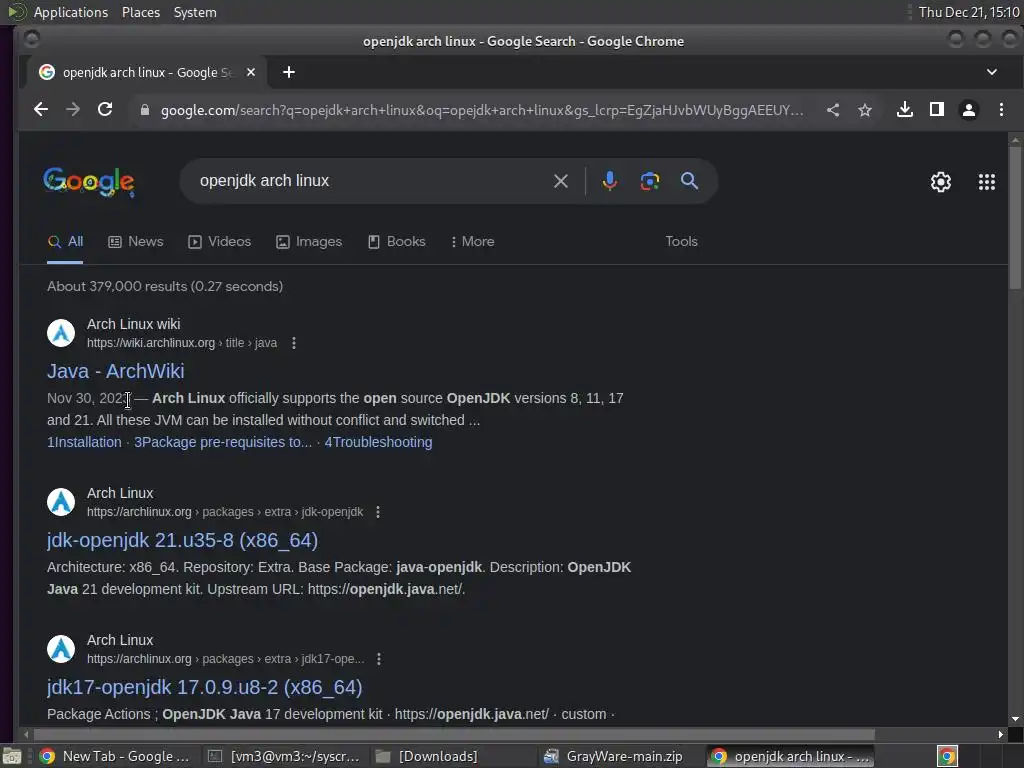Open 4Troubleshooting sitelink
The height and width of the screenshot is (768, 1024).
[x=378, y=442]
